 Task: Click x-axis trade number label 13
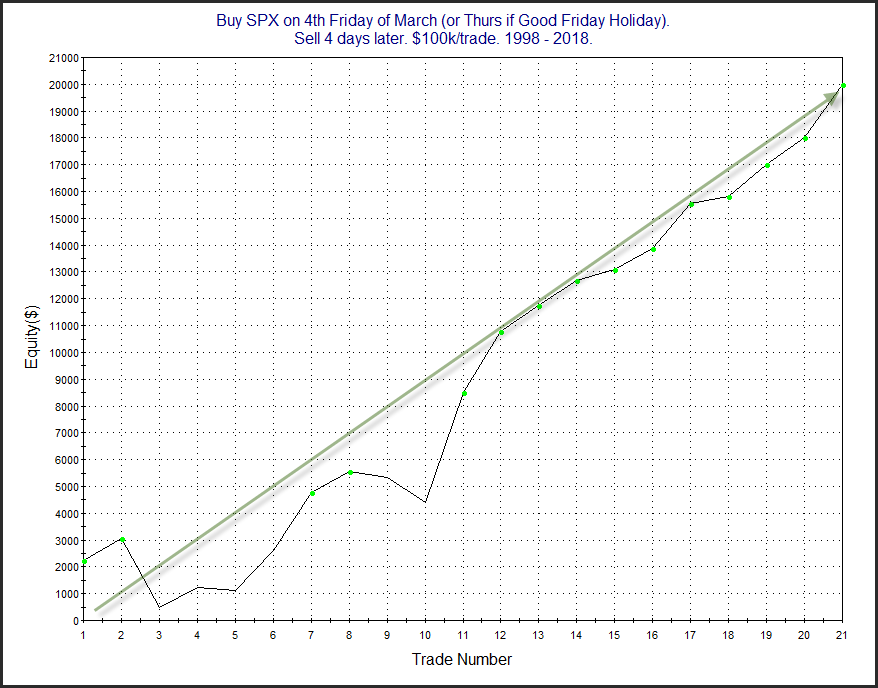pos(540,633)
